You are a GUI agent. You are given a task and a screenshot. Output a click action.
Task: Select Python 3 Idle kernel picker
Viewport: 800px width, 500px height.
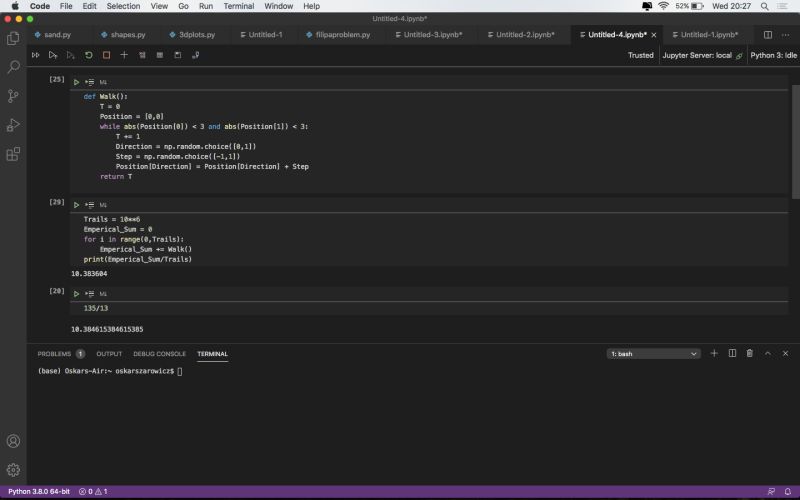tap(773, 55)
